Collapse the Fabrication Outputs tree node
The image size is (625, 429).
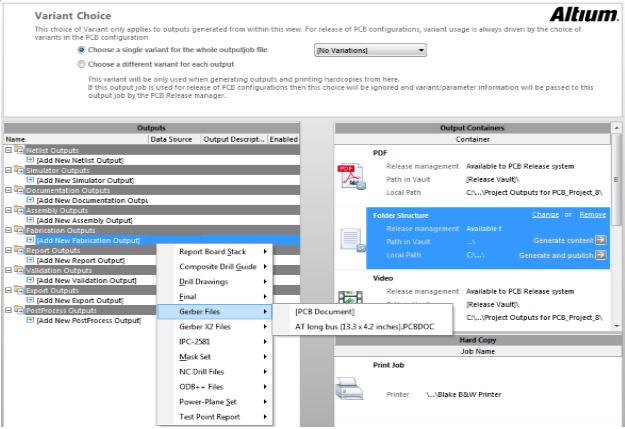pyautogui.click(x=8, y=230)
